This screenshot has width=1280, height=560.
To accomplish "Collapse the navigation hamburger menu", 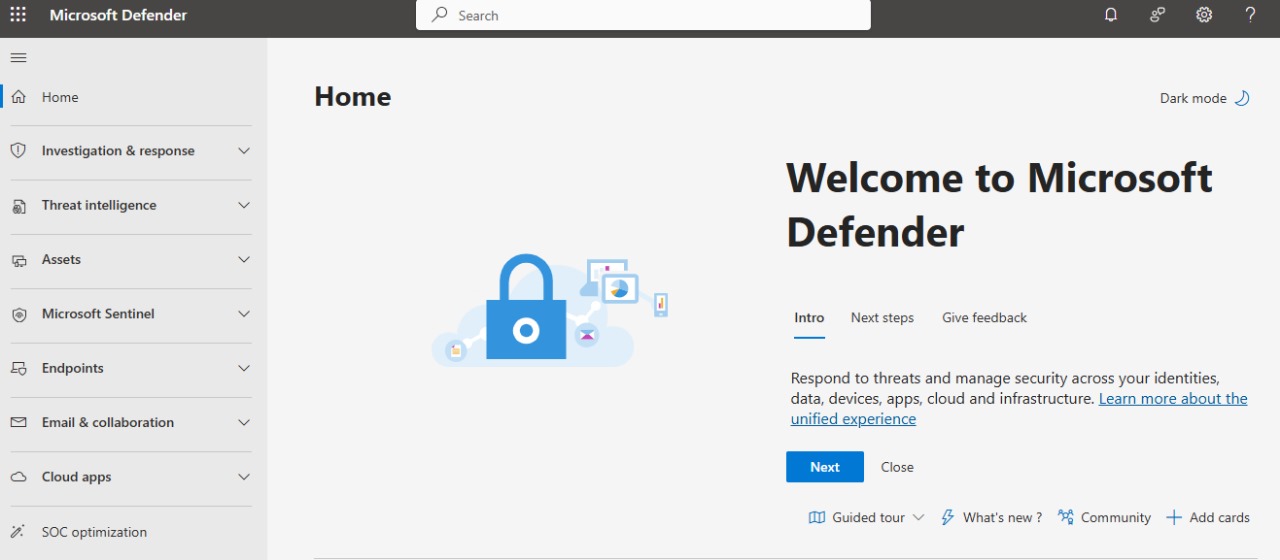I will (x=18, y=58).
